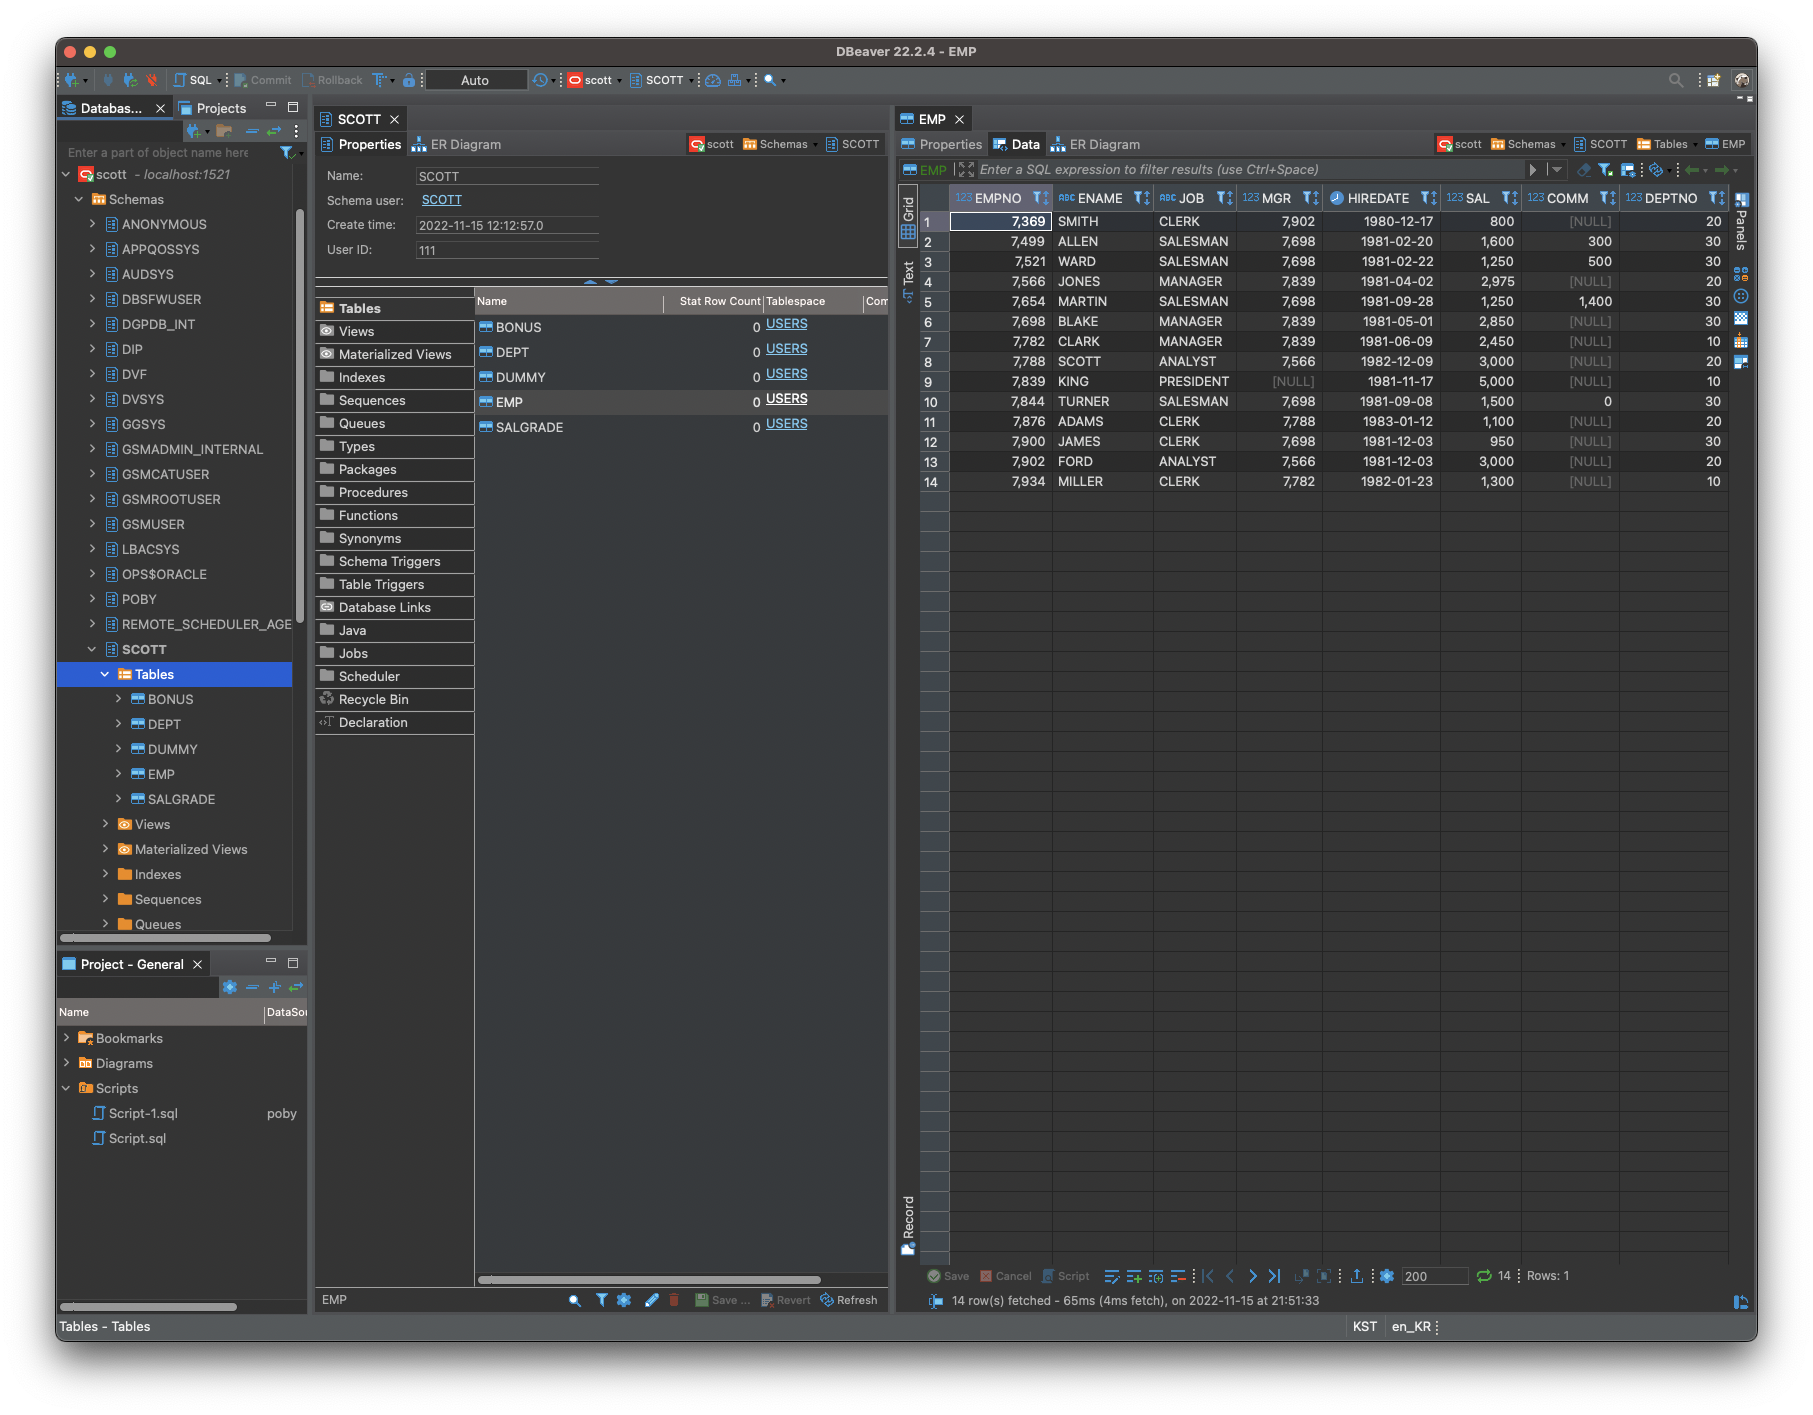The image size is (1813, 1415).
Task: Expand Bookmarks in Project panel
Action: [66, 1038]
